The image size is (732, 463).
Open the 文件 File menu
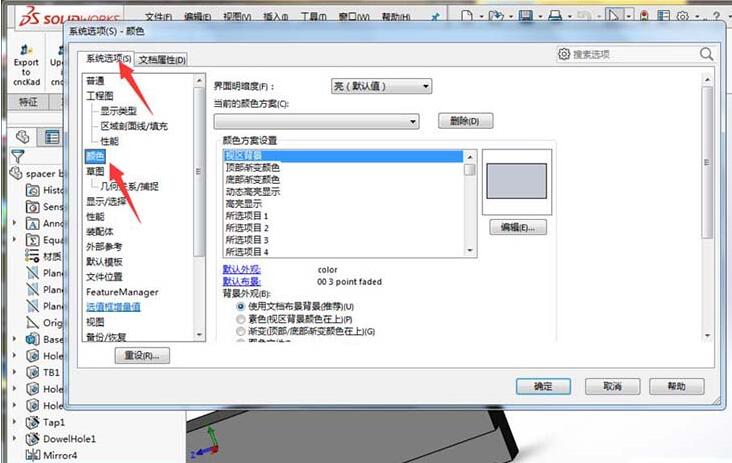coord(158,17)
